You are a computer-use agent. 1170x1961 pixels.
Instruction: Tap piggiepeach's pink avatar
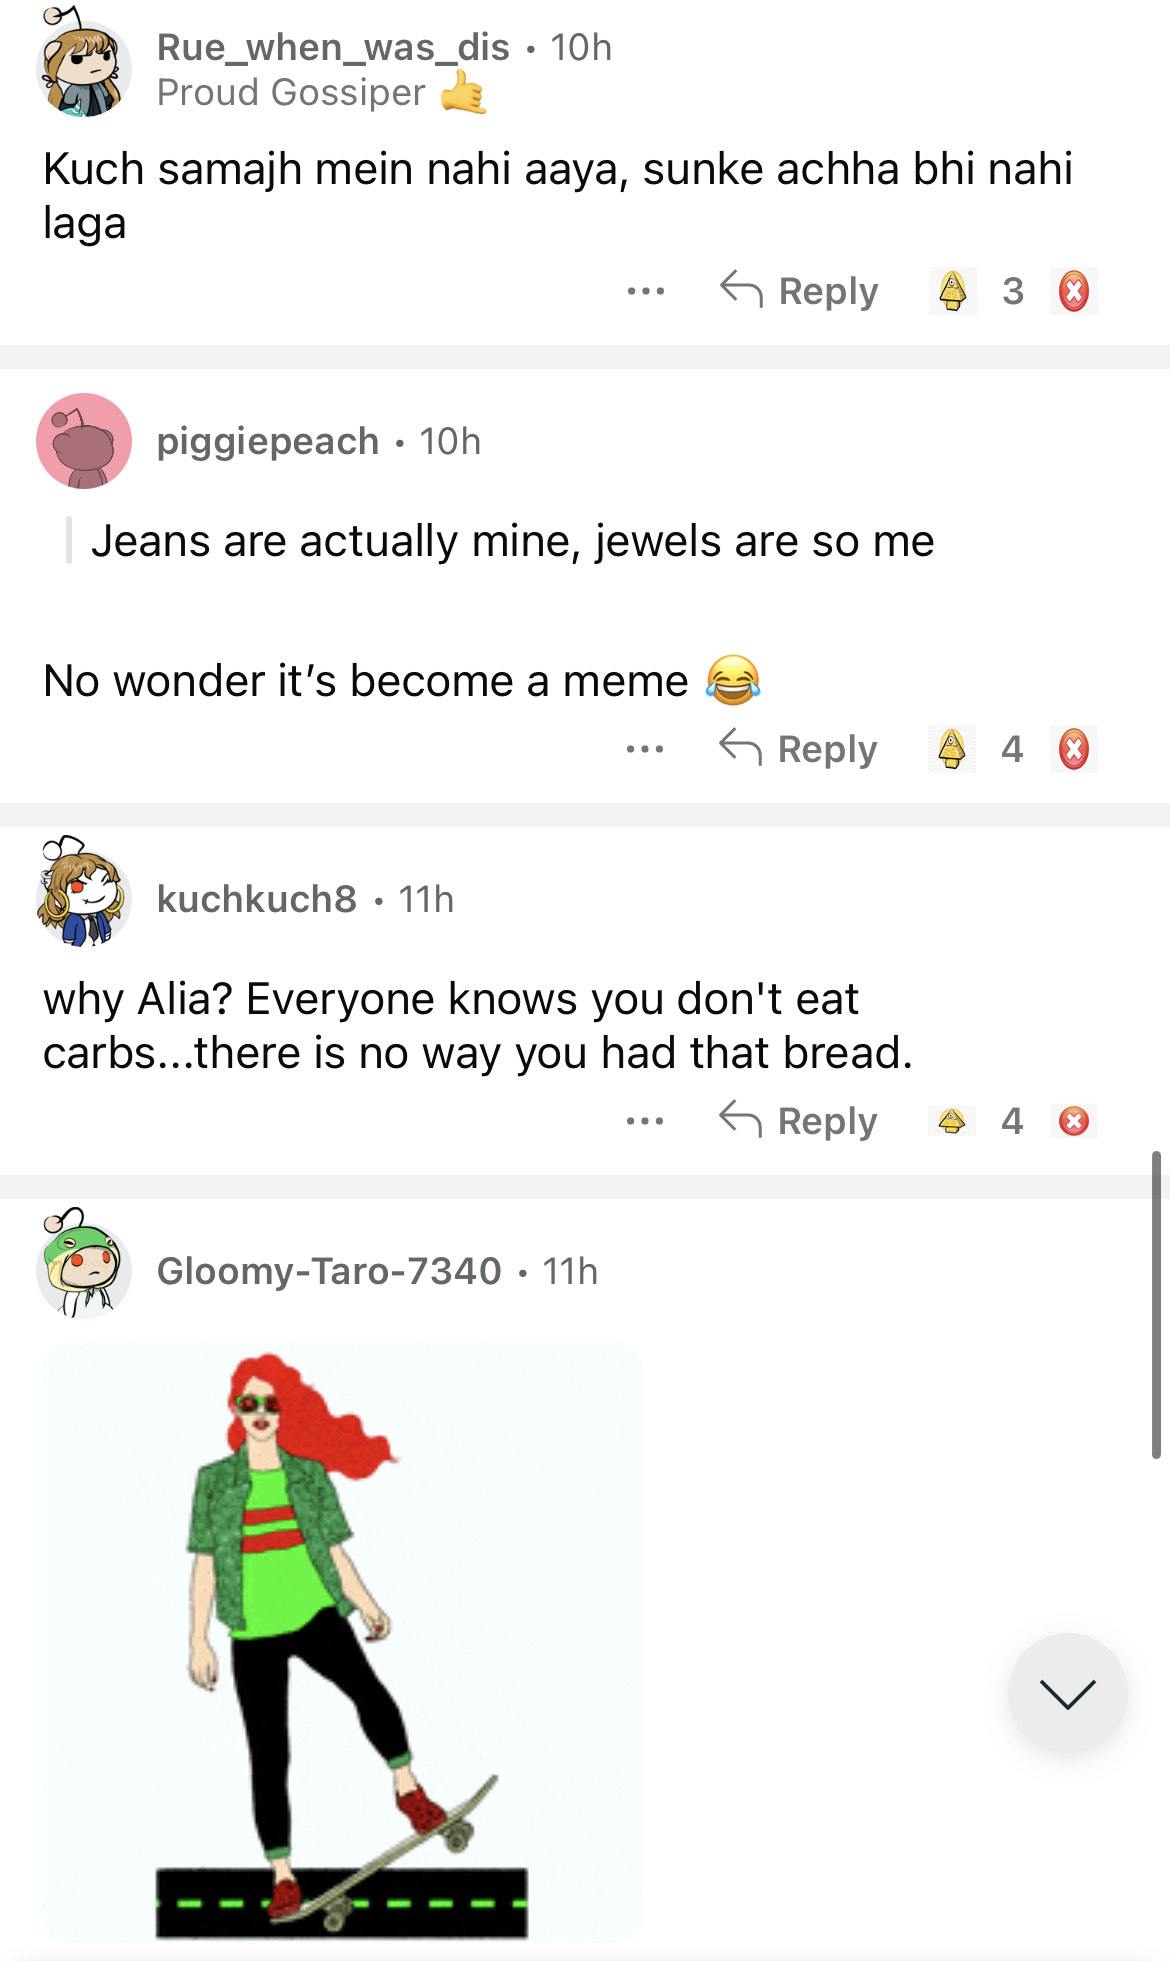(x=84, y=441)
